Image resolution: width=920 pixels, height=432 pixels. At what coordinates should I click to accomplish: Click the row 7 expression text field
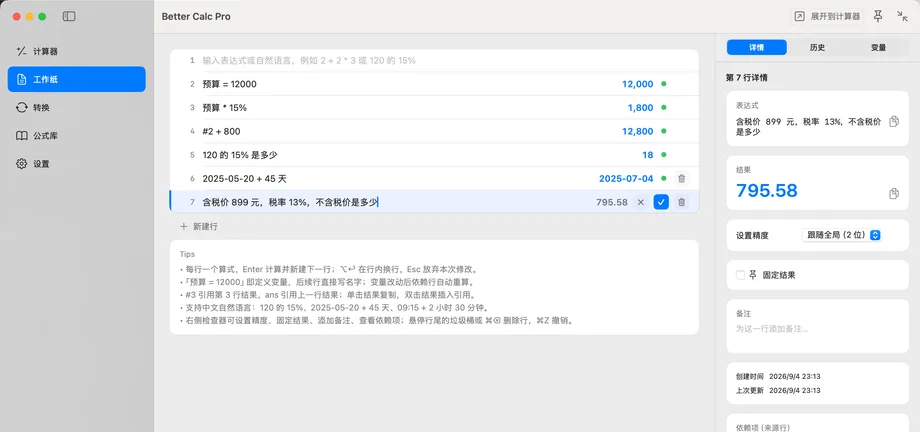point(393,202)
